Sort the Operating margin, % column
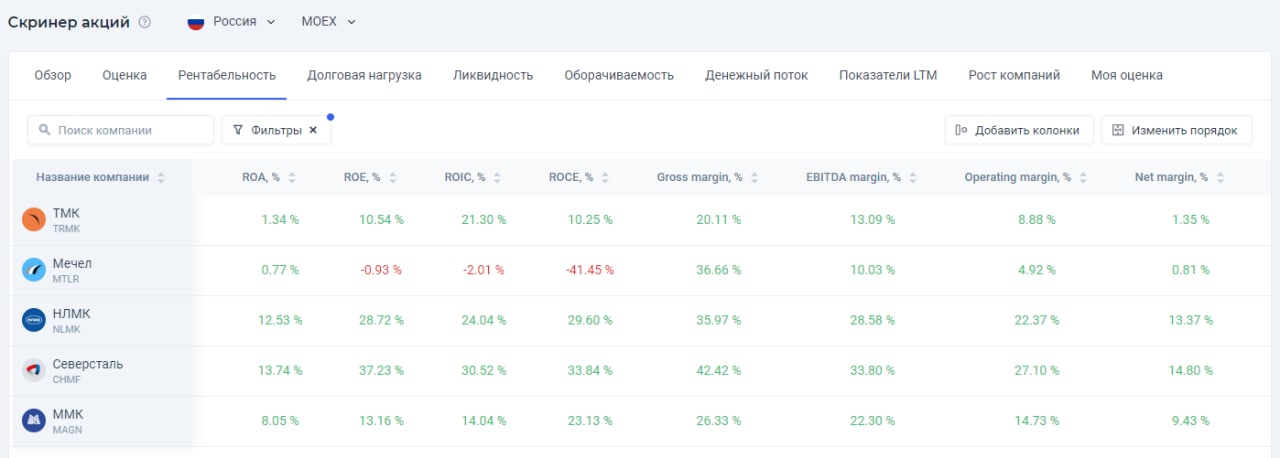1280x458 pixels. coord(1083,178)
